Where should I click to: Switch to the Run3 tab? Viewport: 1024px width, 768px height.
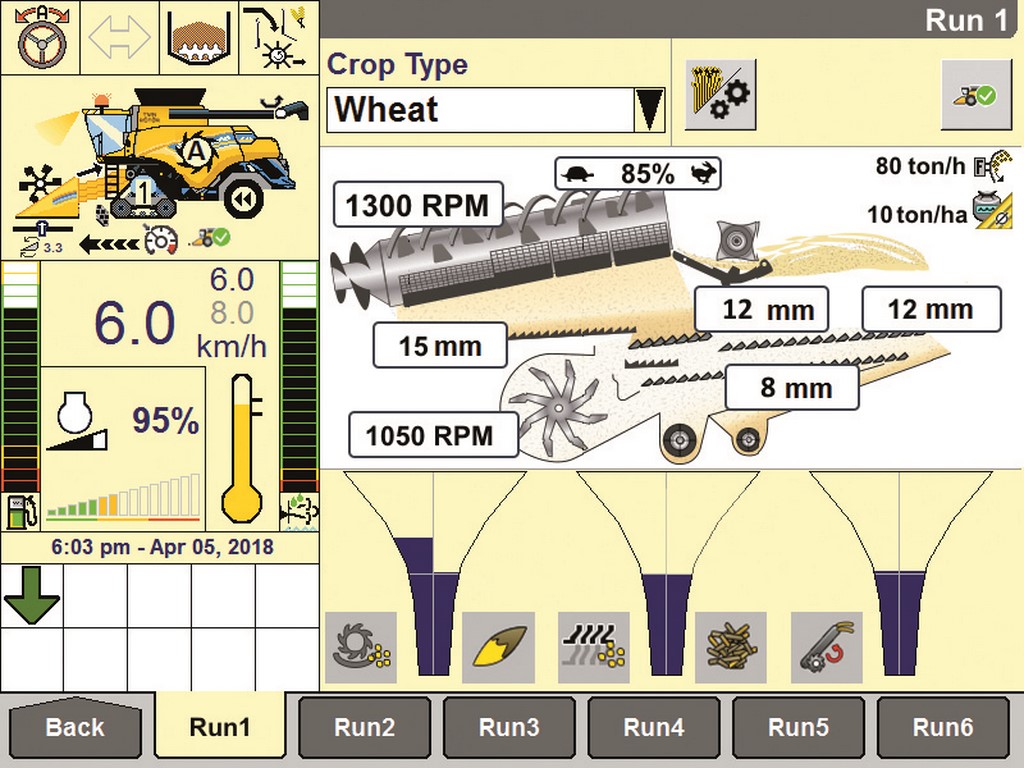509,728
